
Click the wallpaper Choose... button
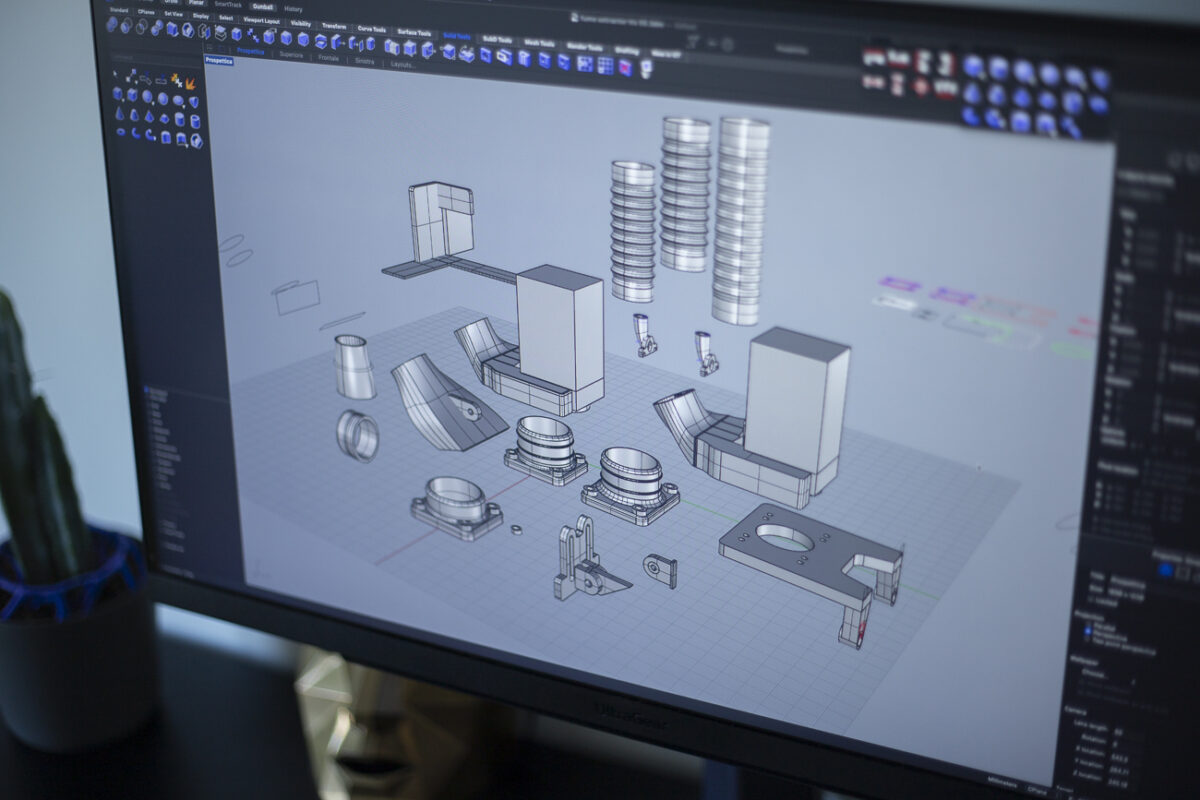1093,674
